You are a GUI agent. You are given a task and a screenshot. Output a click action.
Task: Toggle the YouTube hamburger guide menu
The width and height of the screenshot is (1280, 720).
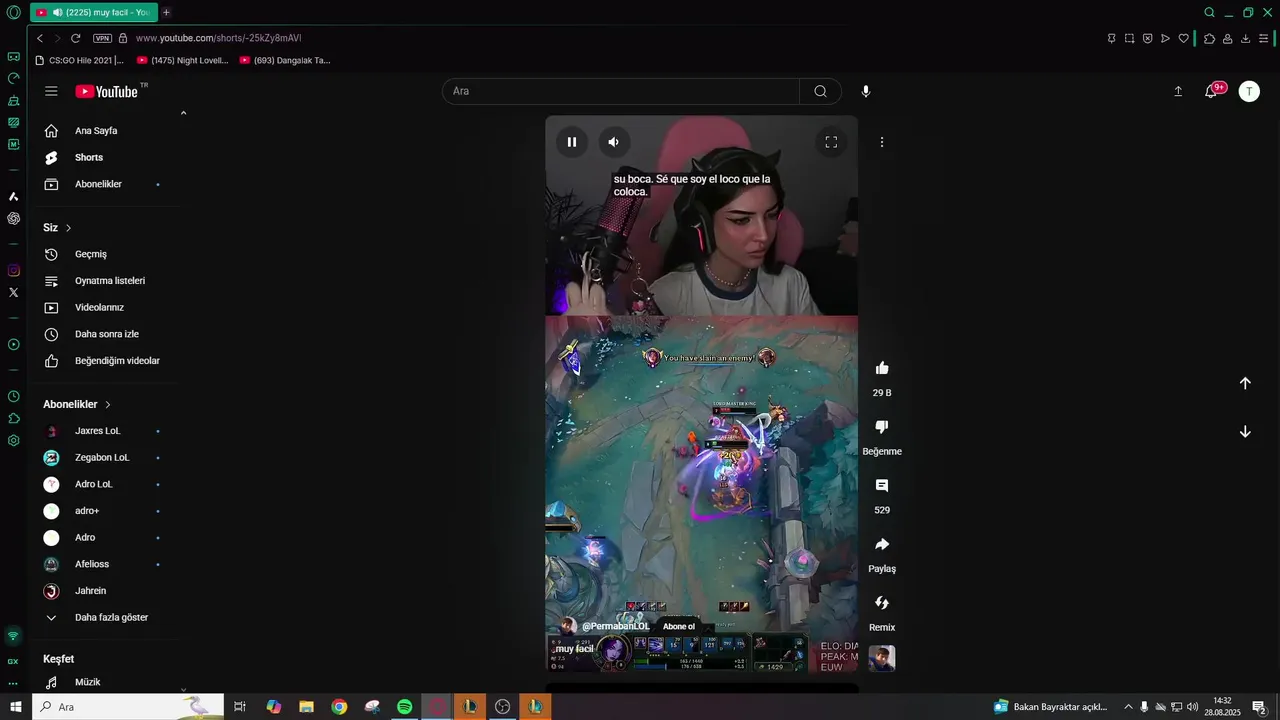coord(51,91)
